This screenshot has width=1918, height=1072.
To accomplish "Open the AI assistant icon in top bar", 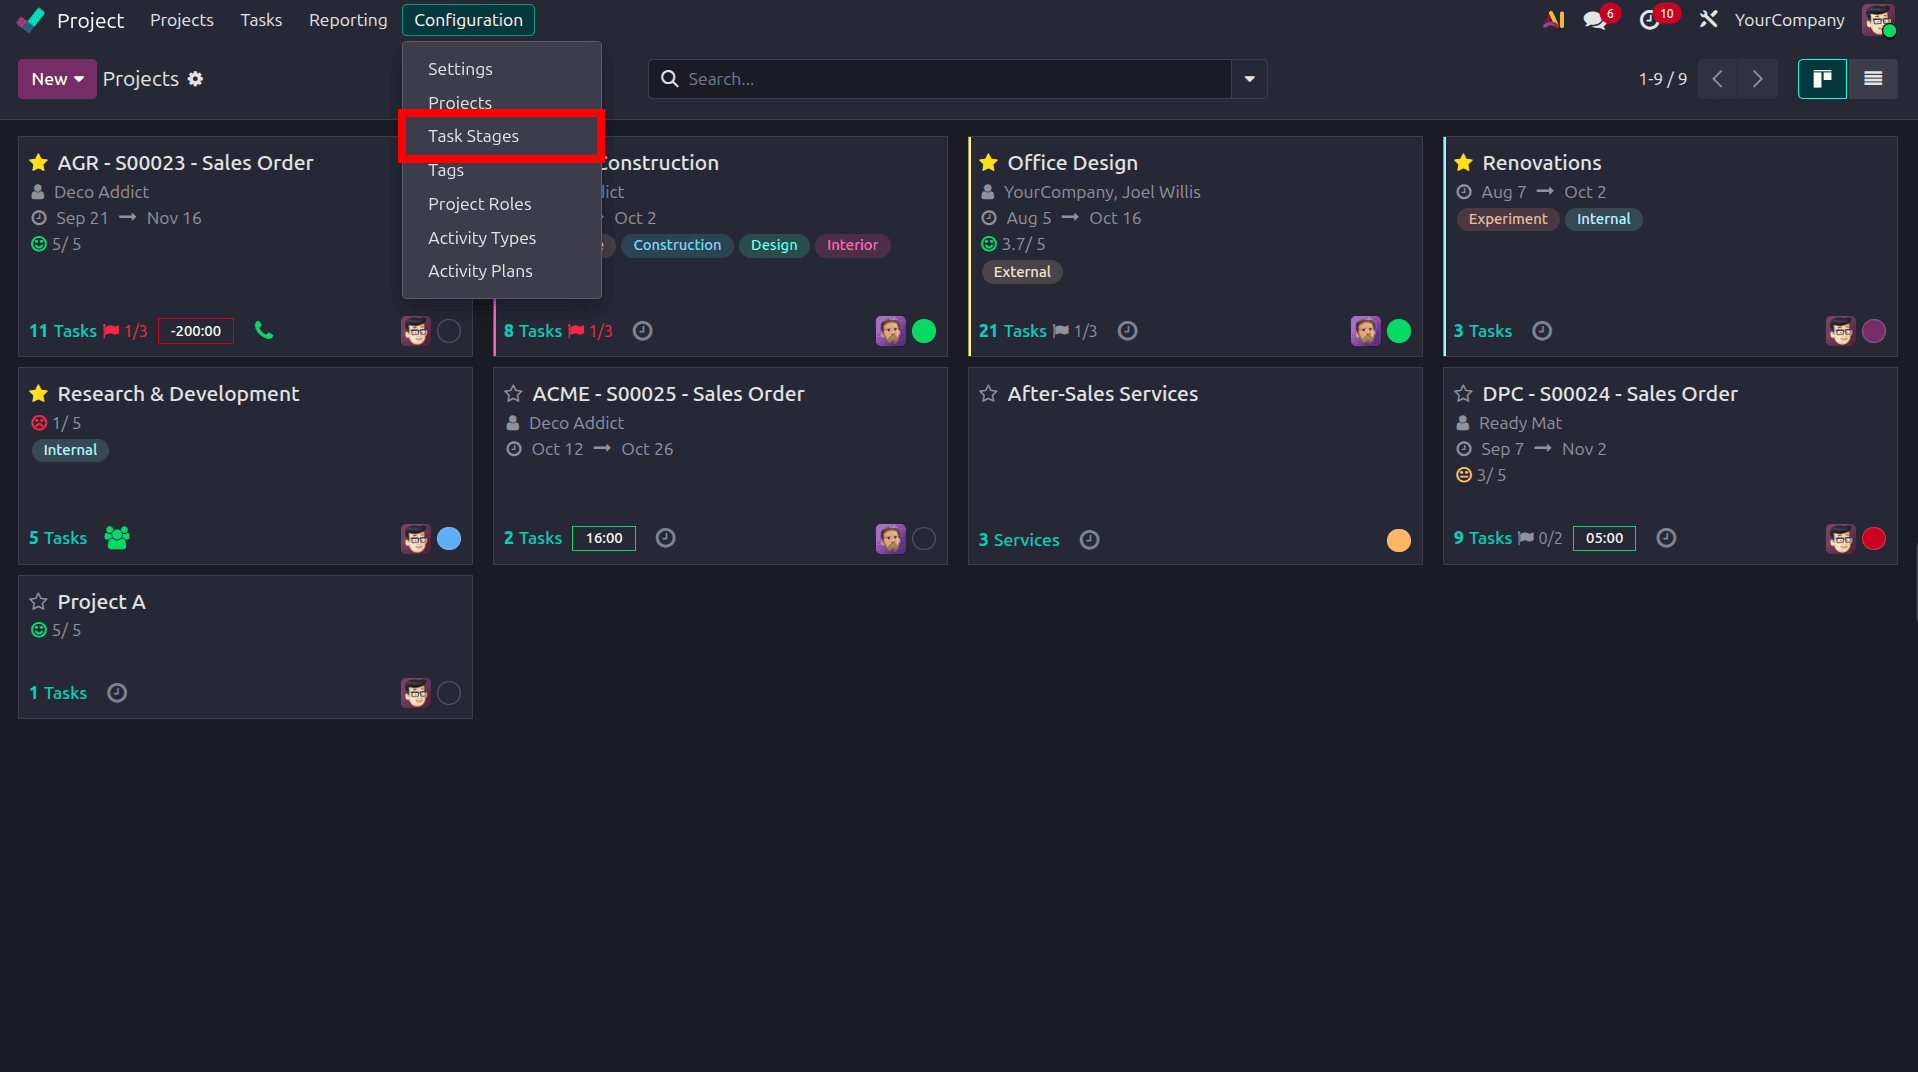I will pyautogui.click(x=1554, y=19).
